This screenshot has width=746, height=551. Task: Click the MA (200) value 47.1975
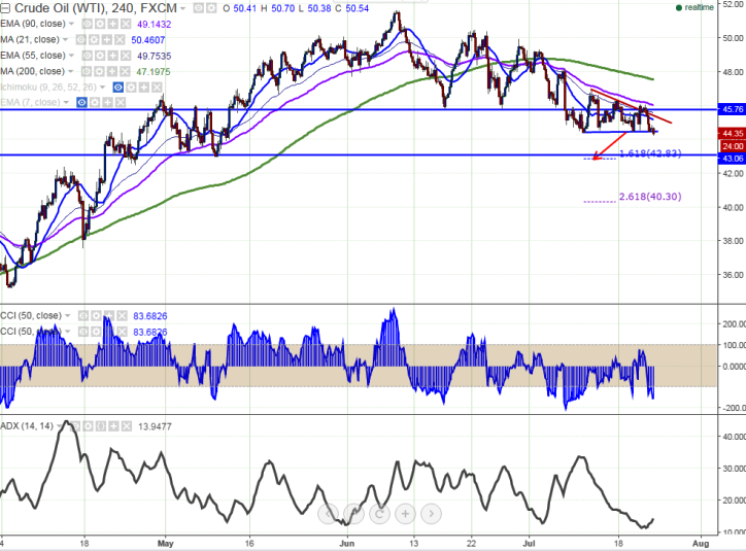[153, 72]
